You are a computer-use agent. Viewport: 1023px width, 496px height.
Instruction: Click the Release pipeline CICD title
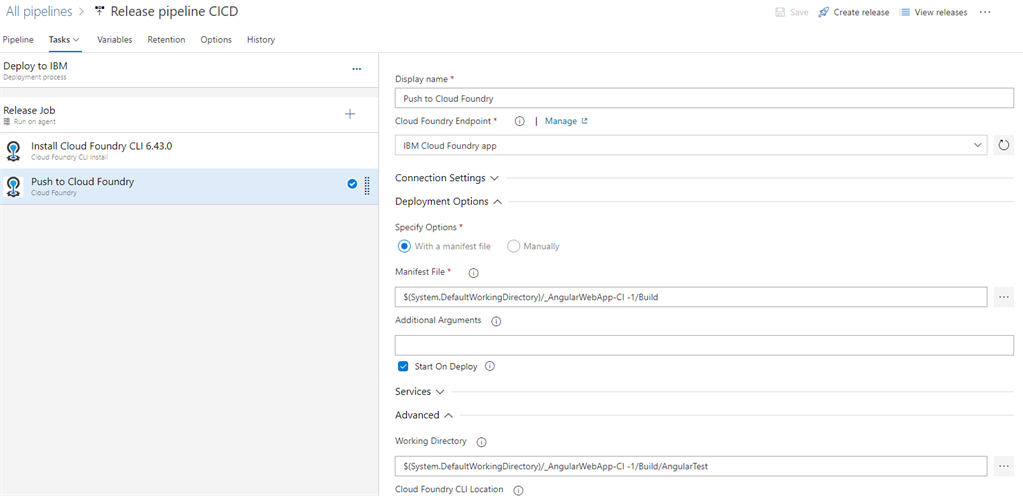pos(174,12)
